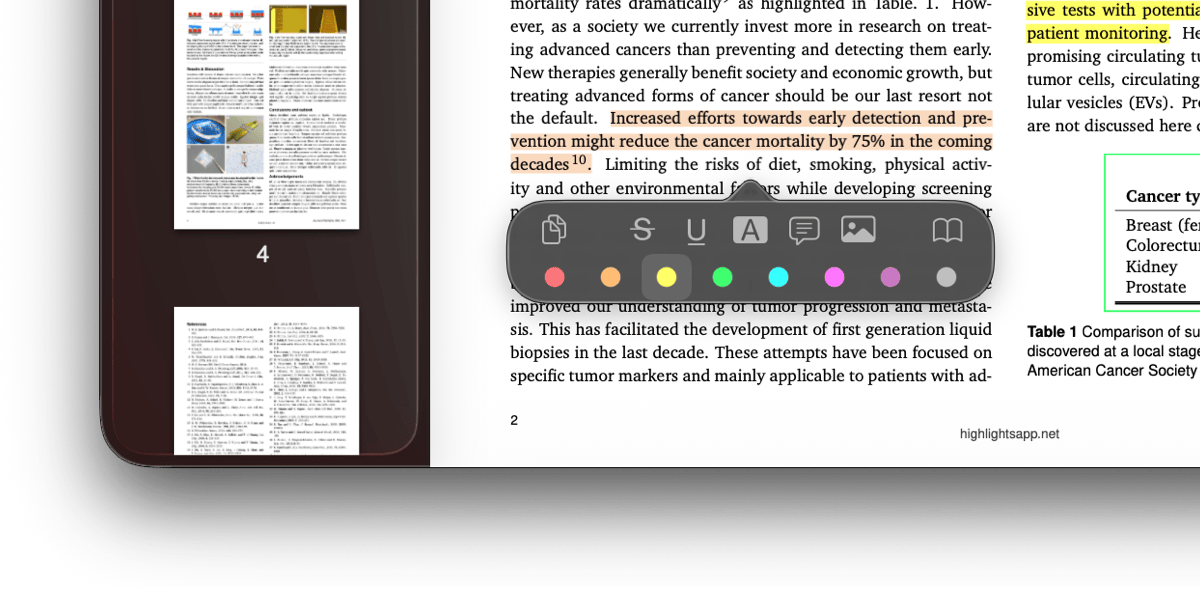This screenshot has width=1200, height=600.
Task: Select the cyan highlight color
Action: coord(778,277)
